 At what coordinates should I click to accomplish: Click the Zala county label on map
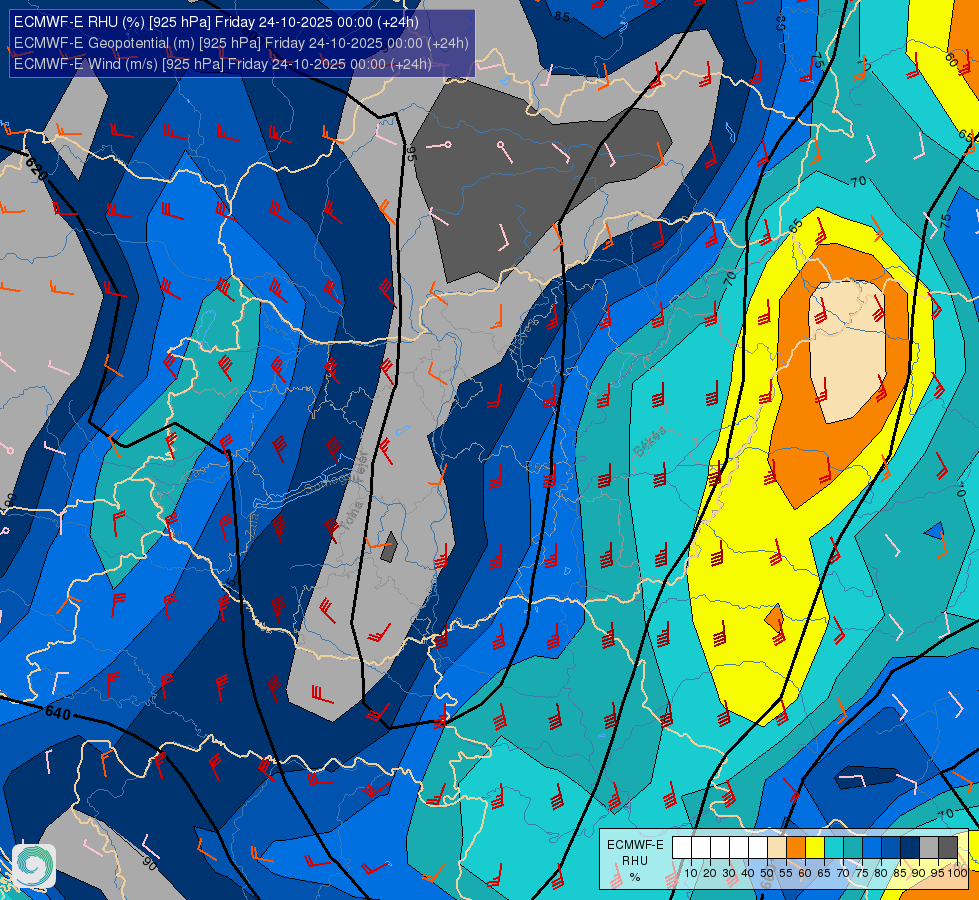click(x=252, y=526)
